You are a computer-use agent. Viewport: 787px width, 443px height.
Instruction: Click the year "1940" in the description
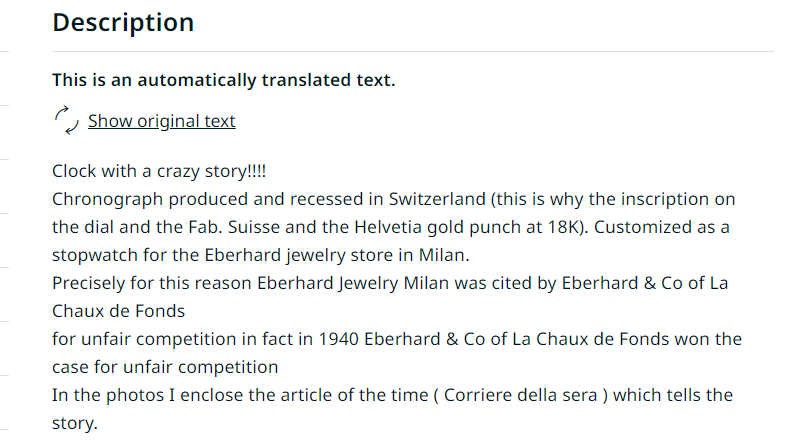coord(340,339)
